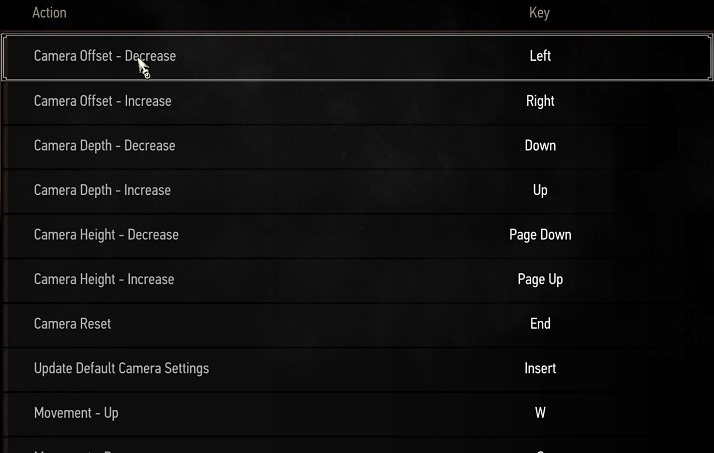Select the Camera Height - Increase action
The height and width of the screenshot is (453, 714).
click(104, 279)
